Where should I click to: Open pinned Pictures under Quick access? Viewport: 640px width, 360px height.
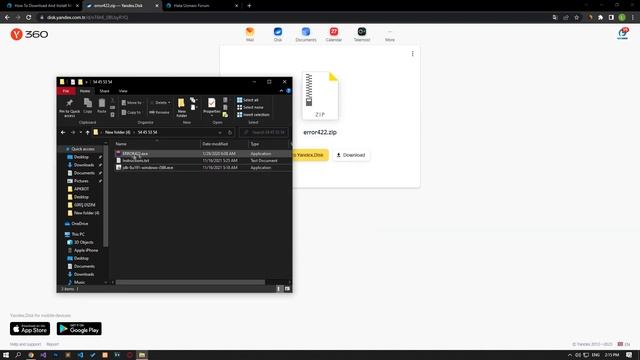pos(81,181)
